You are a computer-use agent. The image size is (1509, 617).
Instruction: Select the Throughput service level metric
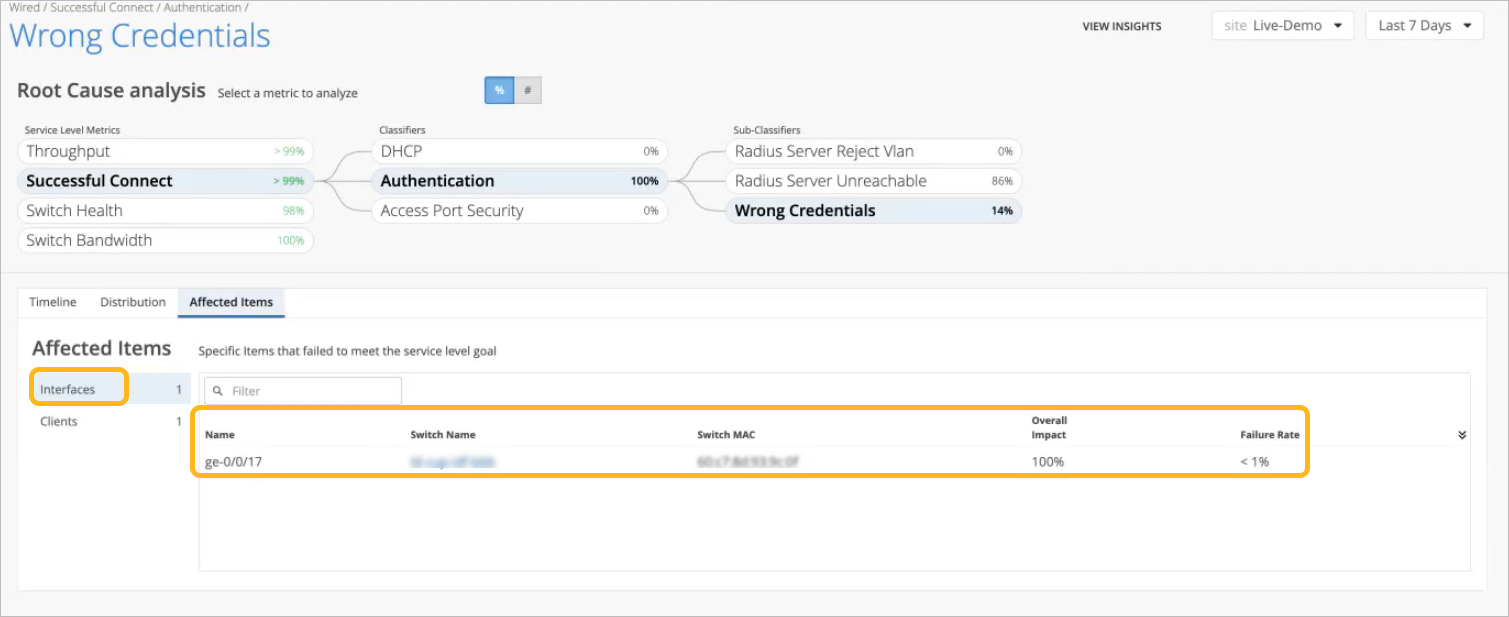pyautogui.click(x=165, y=152)
